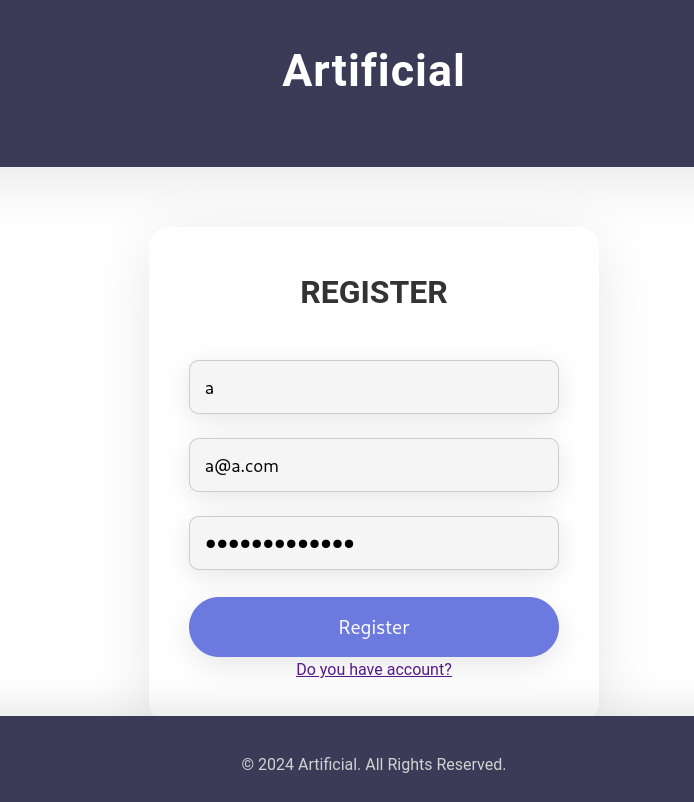This screenshot has height=802, width=694.
Task: Click the "a@a.com" text in email box
Action: click(242, 465)
